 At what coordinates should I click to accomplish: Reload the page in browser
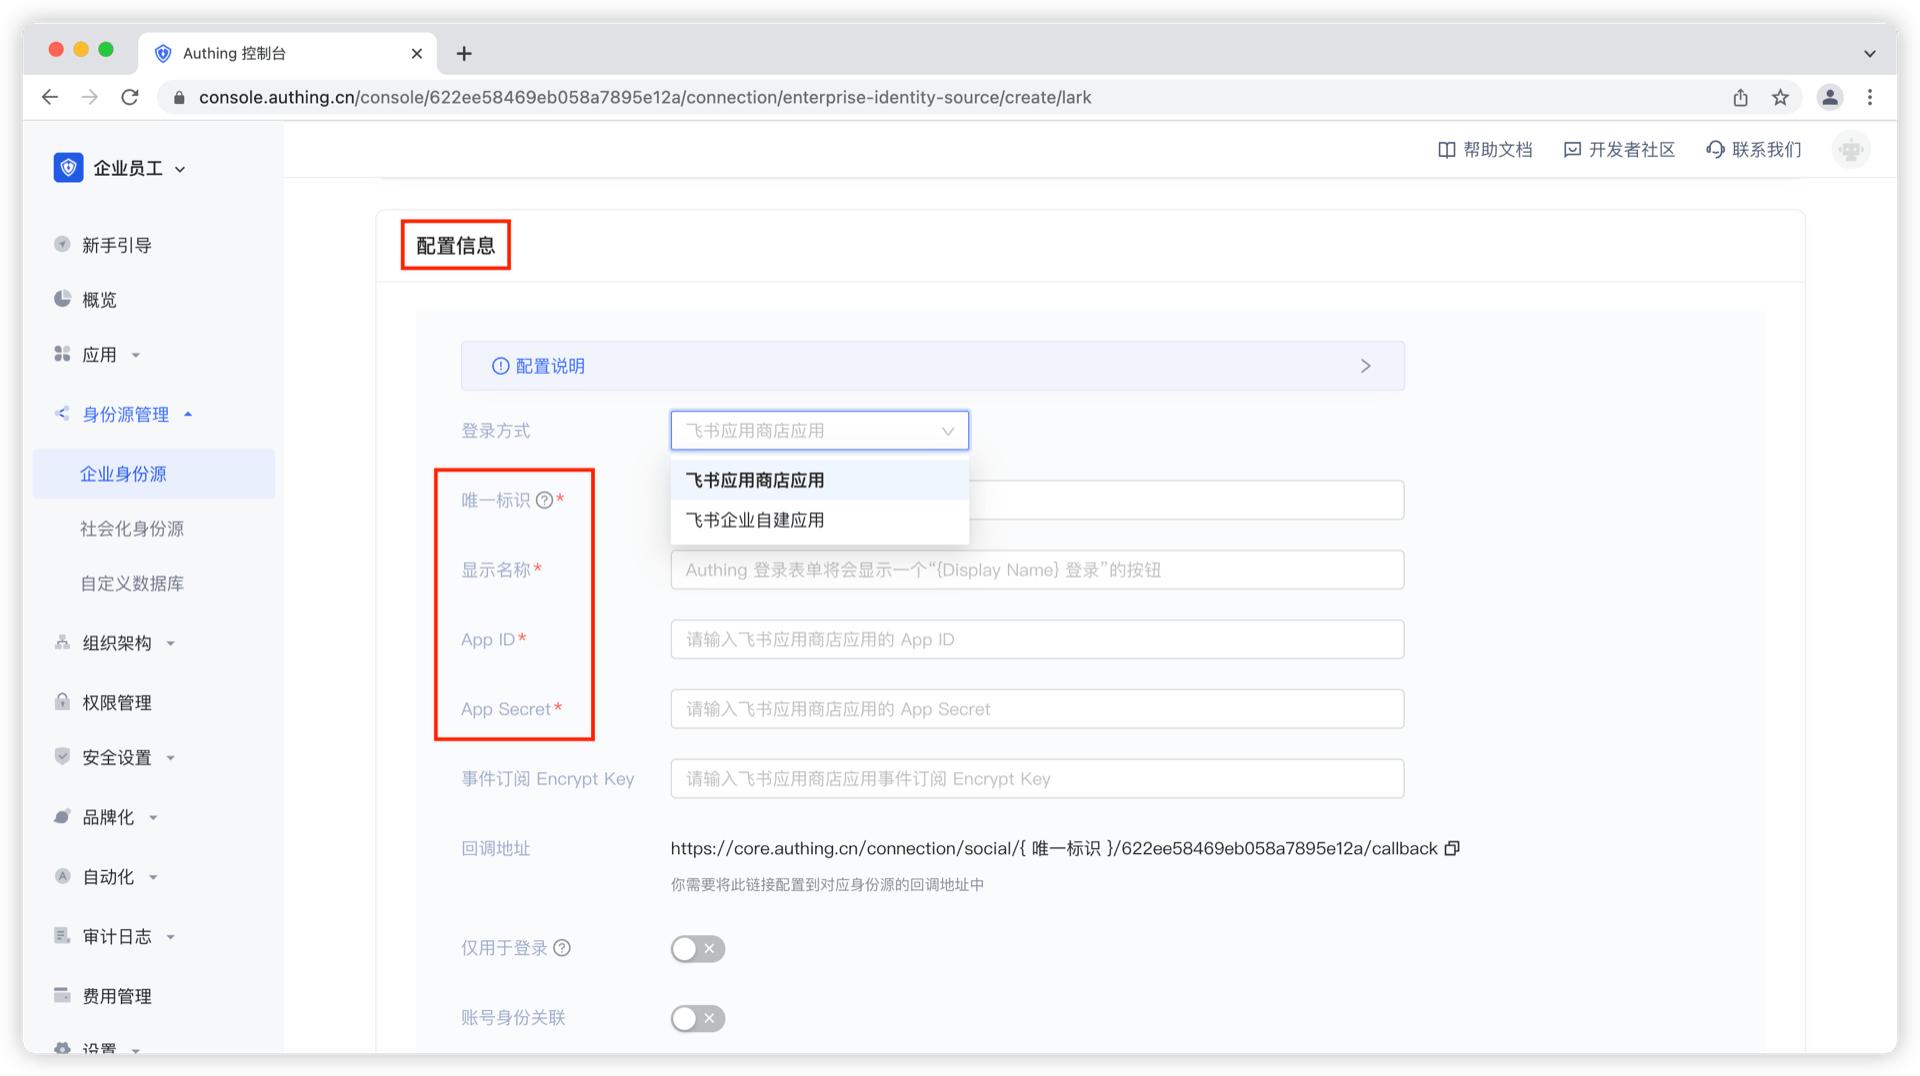tap(129, 97)
